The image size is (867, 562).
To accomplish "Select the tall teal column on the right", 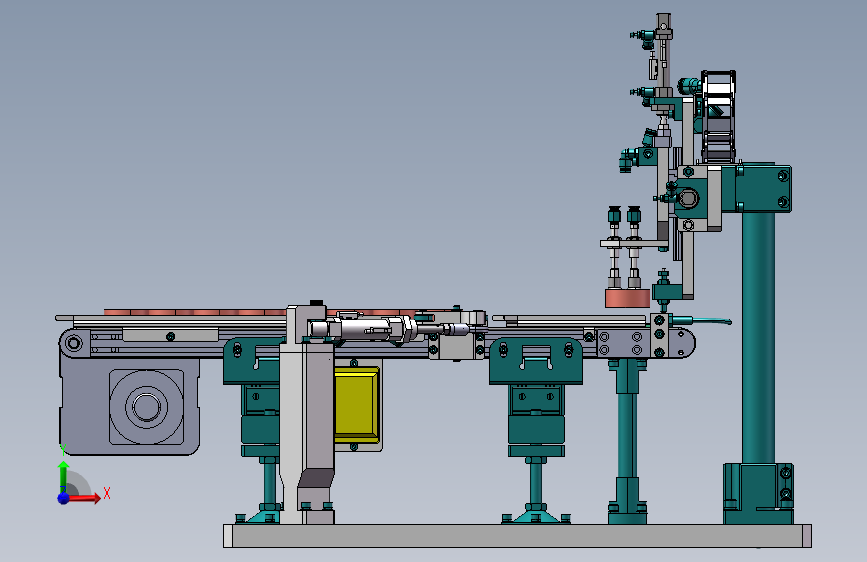I will (x=758, y=337).
